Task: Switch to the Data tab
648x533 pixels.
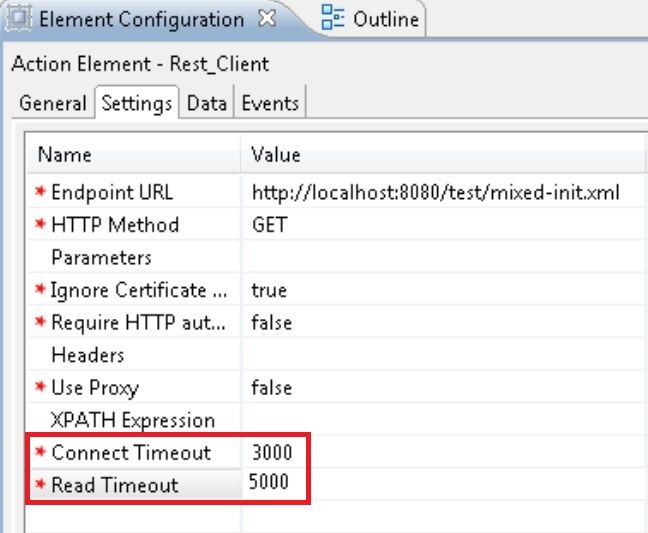Action: (x=206, y=103)
